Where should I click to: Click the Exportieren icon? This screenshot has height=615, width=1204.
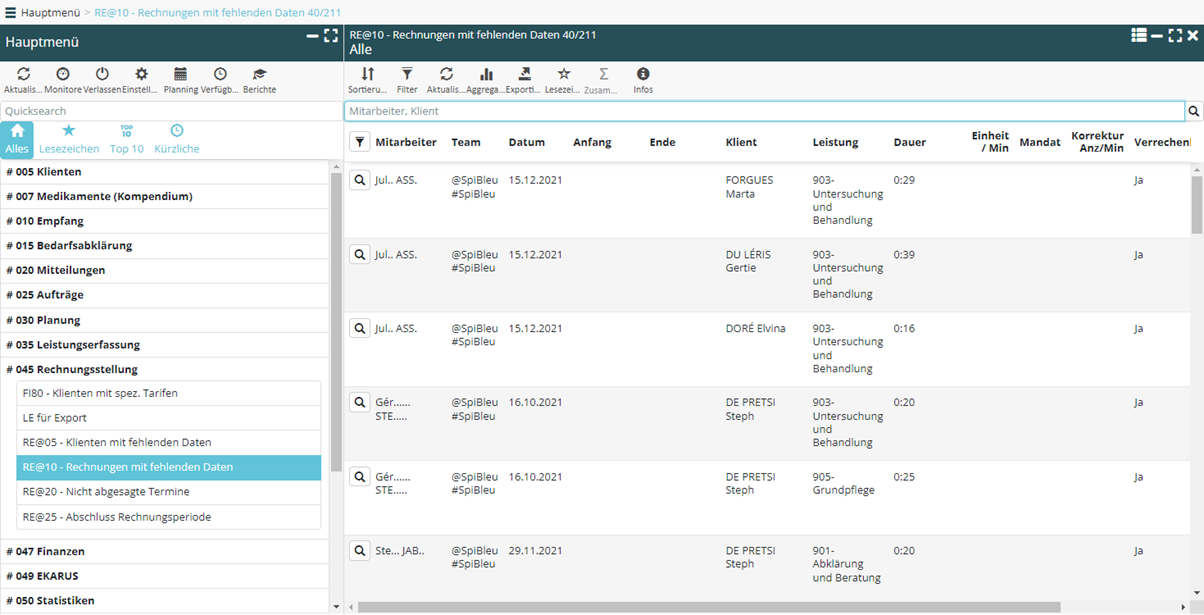[x=524, y=75]
